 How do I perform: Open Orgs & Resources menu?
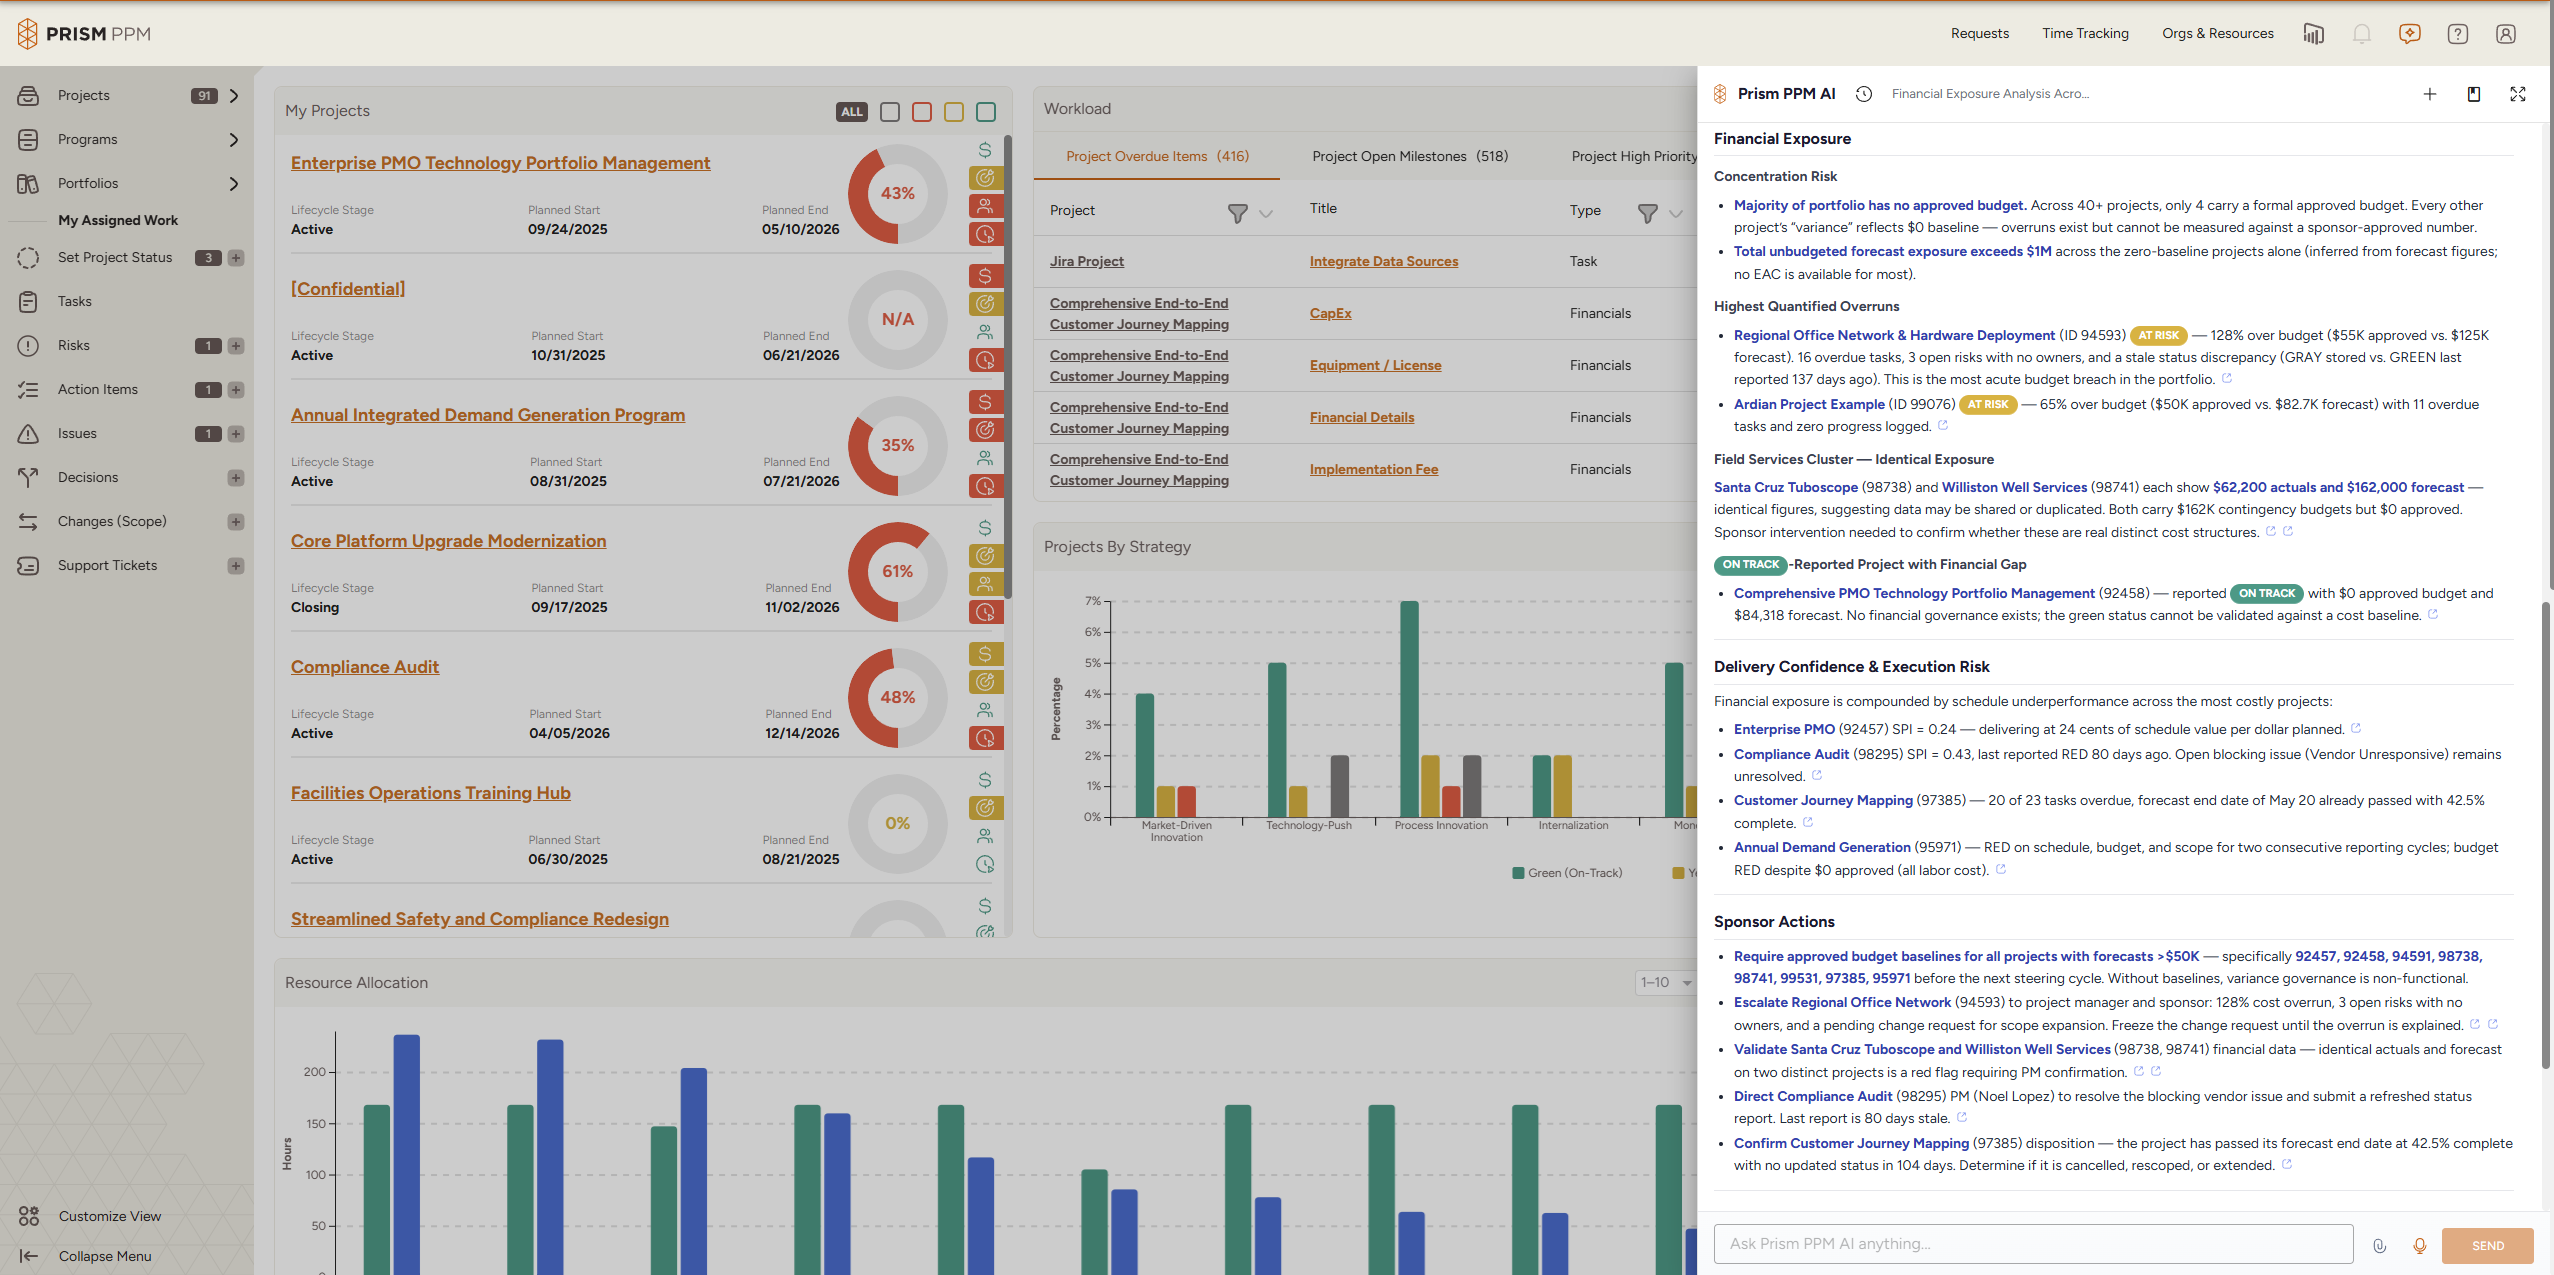coord(2217,34)
